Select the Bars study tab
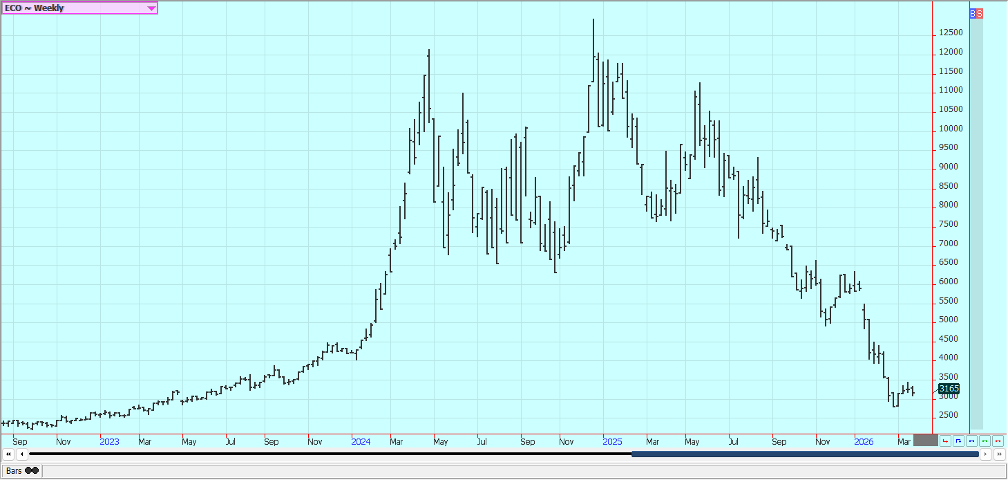Viewport: 1008px width, 480px height. click(15, 470)
